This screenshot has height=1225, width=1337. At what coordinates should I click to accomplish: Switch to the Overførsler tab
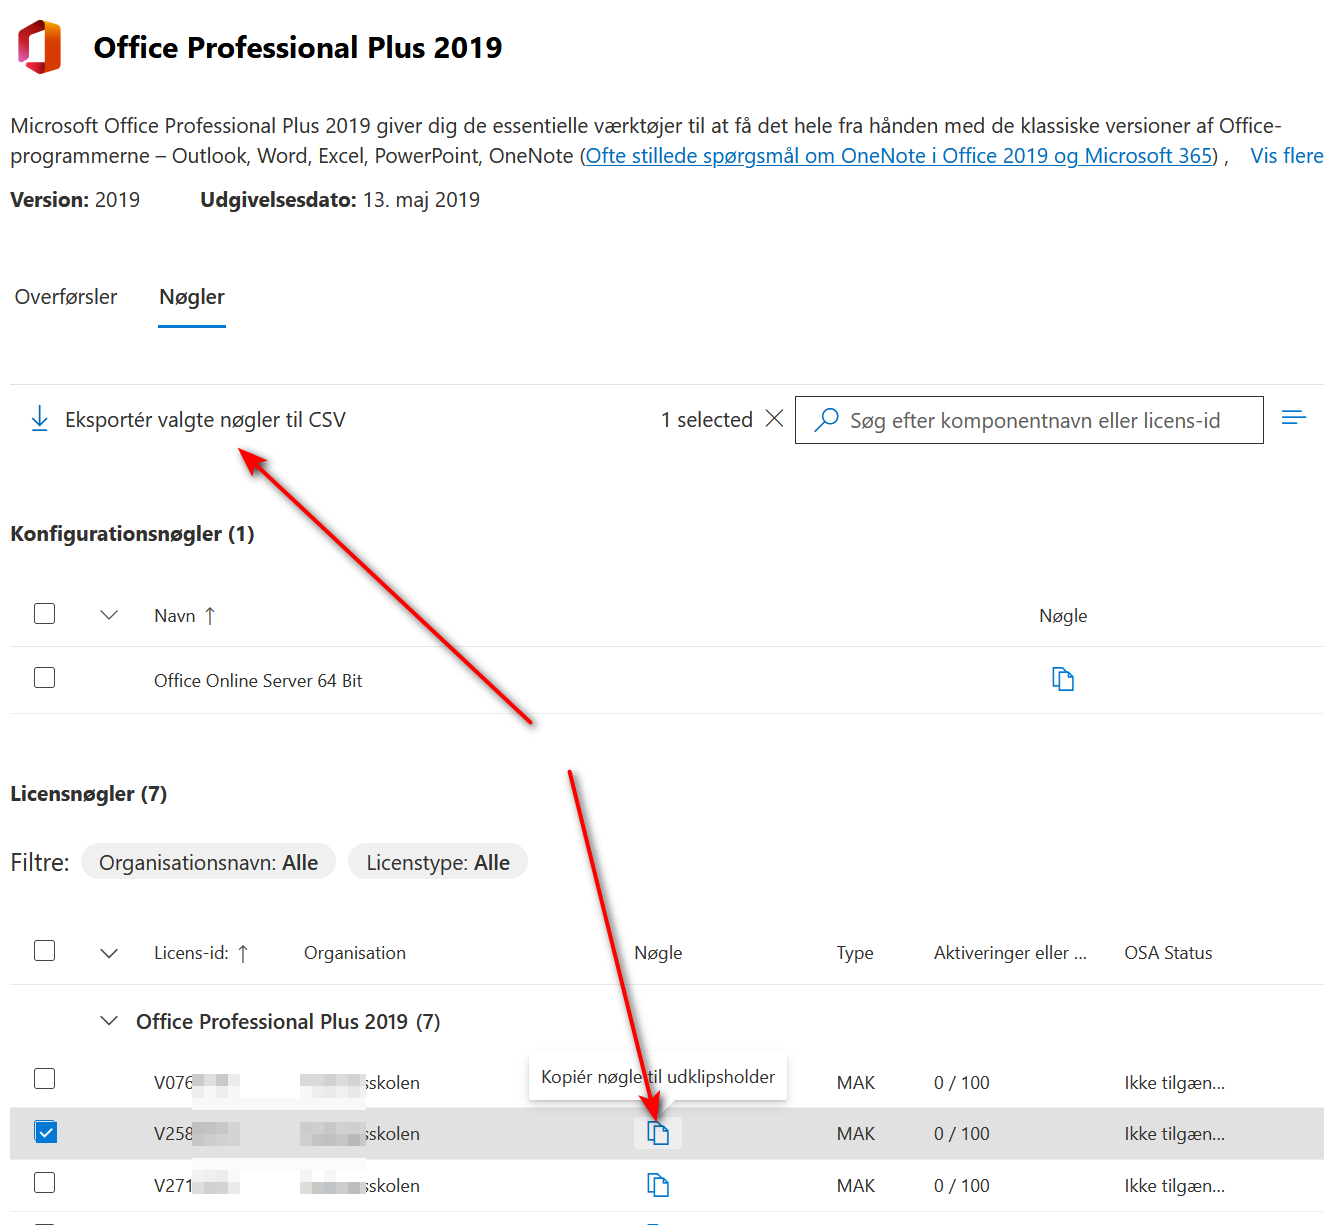pyautogui.click(x=66, y=297)
